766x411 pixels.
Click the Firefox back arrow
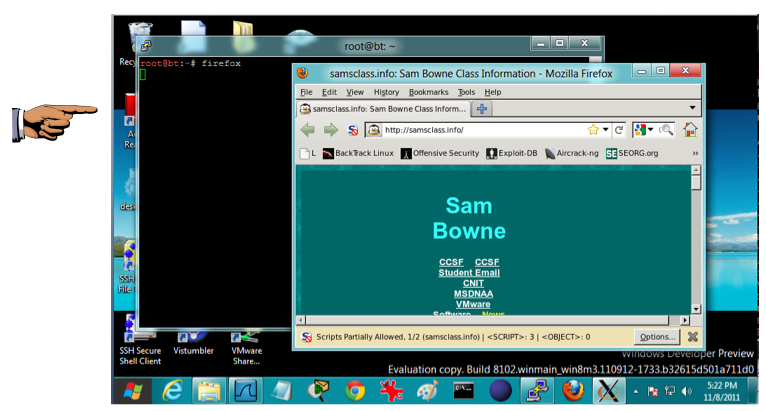coord(308,130)
